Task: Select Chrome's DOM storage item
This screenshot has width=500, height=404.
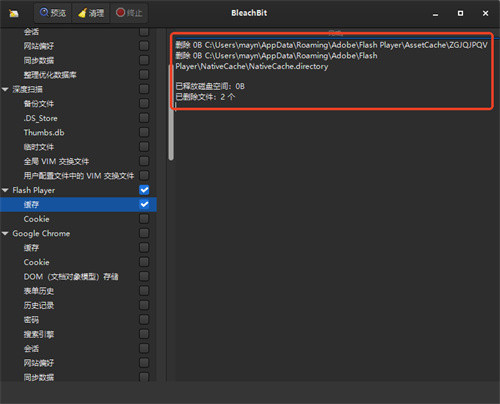Action: click(71, 277)
